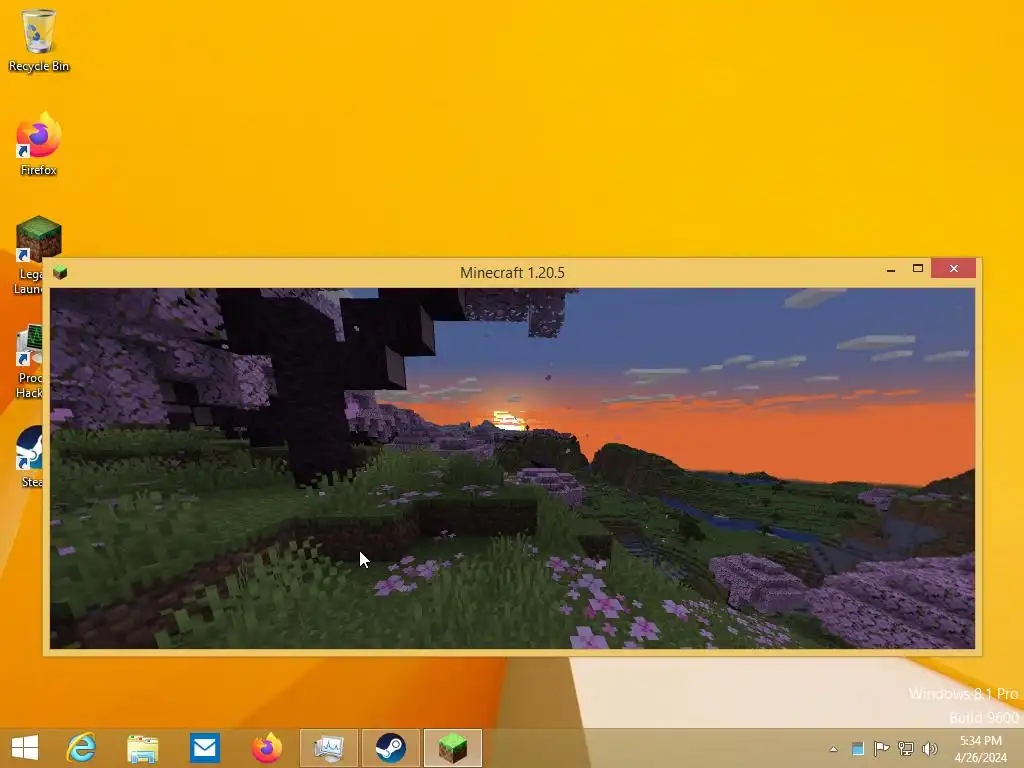This screenshot has height=768, width=1024.
Task: Open the Windows Start button
Action: click(x=25, y=748)
